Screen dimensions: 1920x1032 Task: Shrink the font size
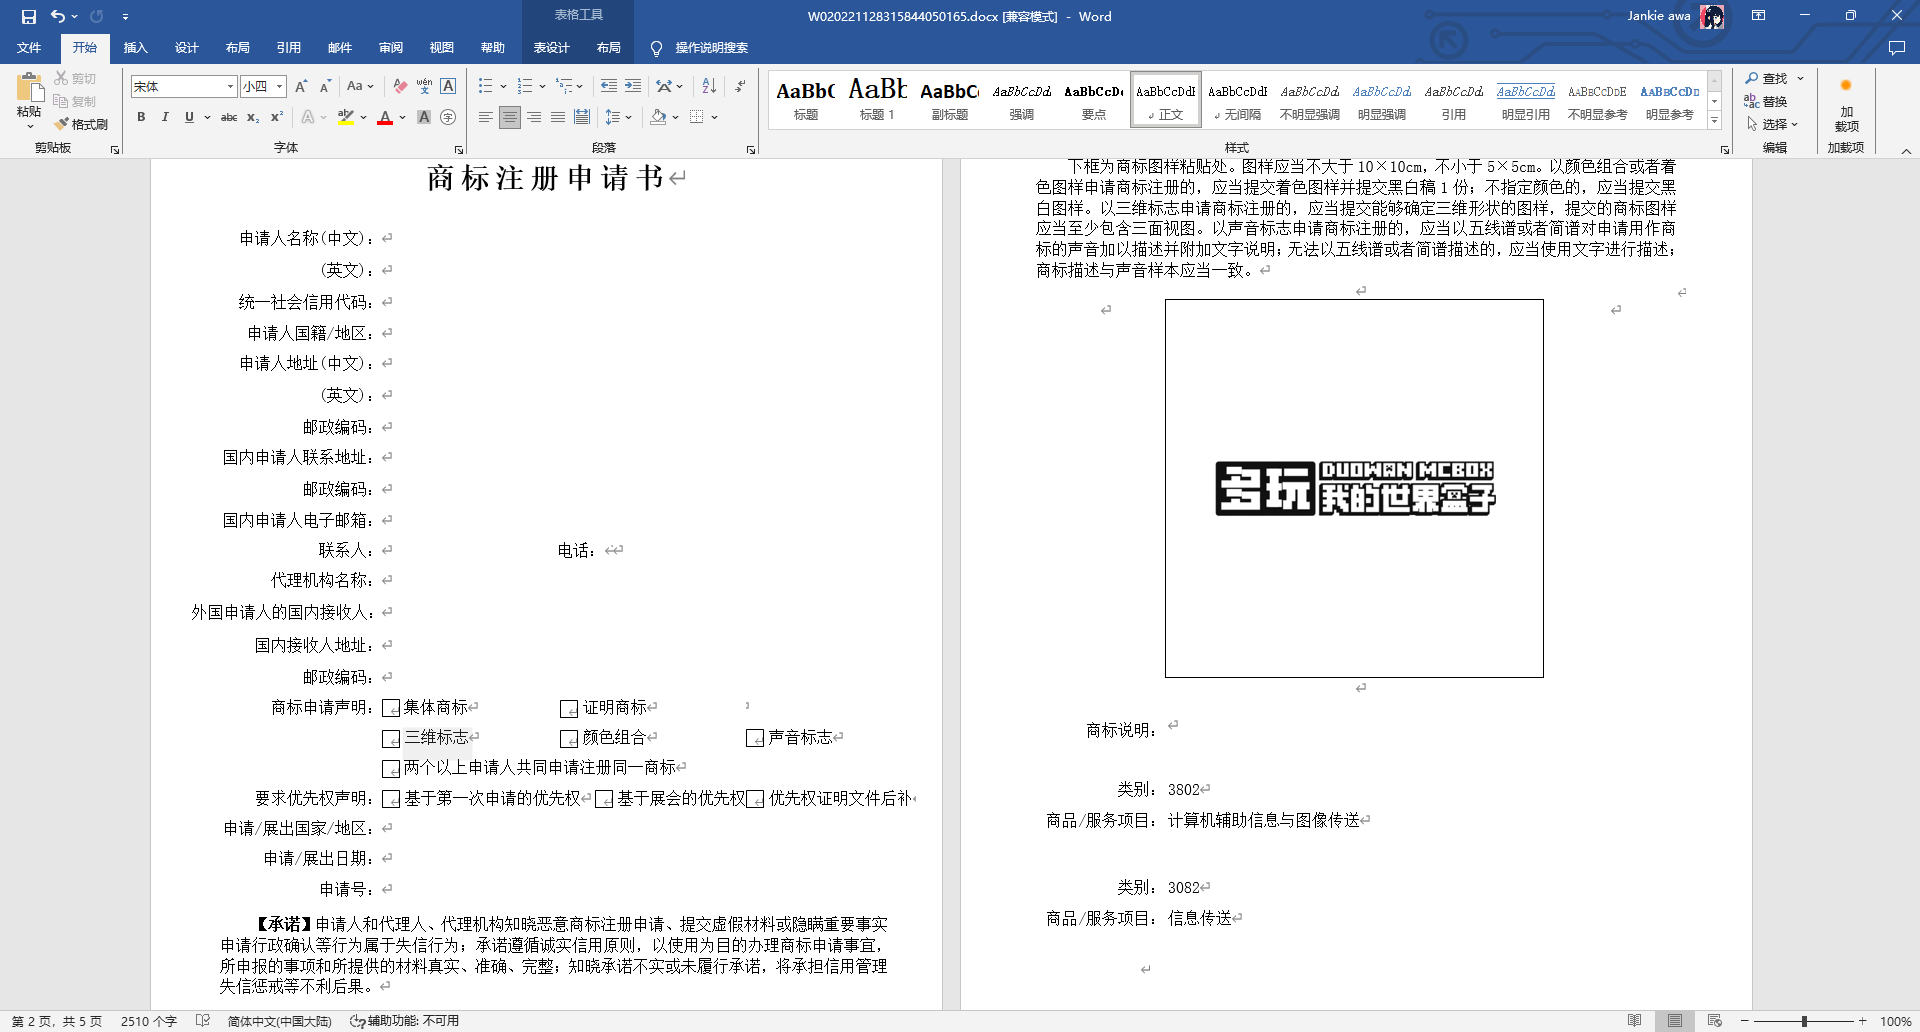pyautogui.click(x=325, y=86)
